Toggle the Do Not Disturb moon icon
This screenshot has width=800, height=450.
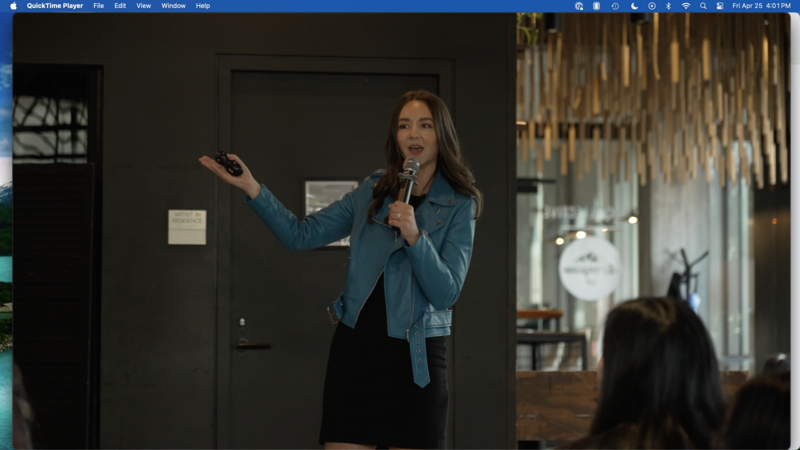coord(634,6)
